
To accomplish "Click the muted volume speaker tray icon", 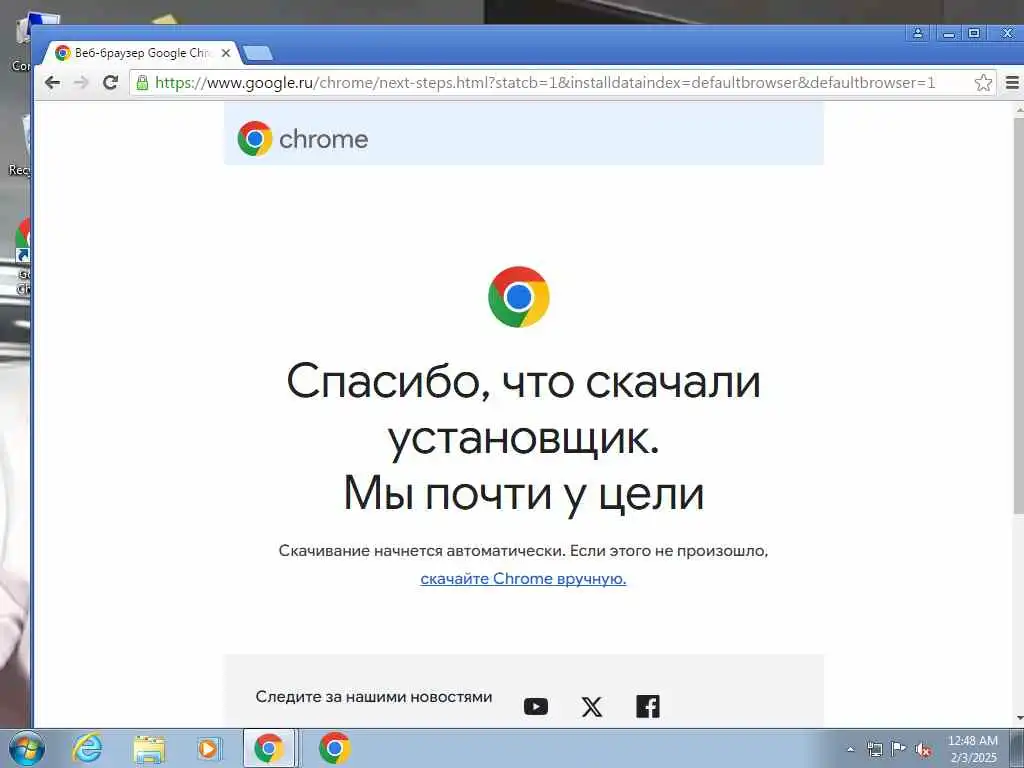I will click(923, 750).
